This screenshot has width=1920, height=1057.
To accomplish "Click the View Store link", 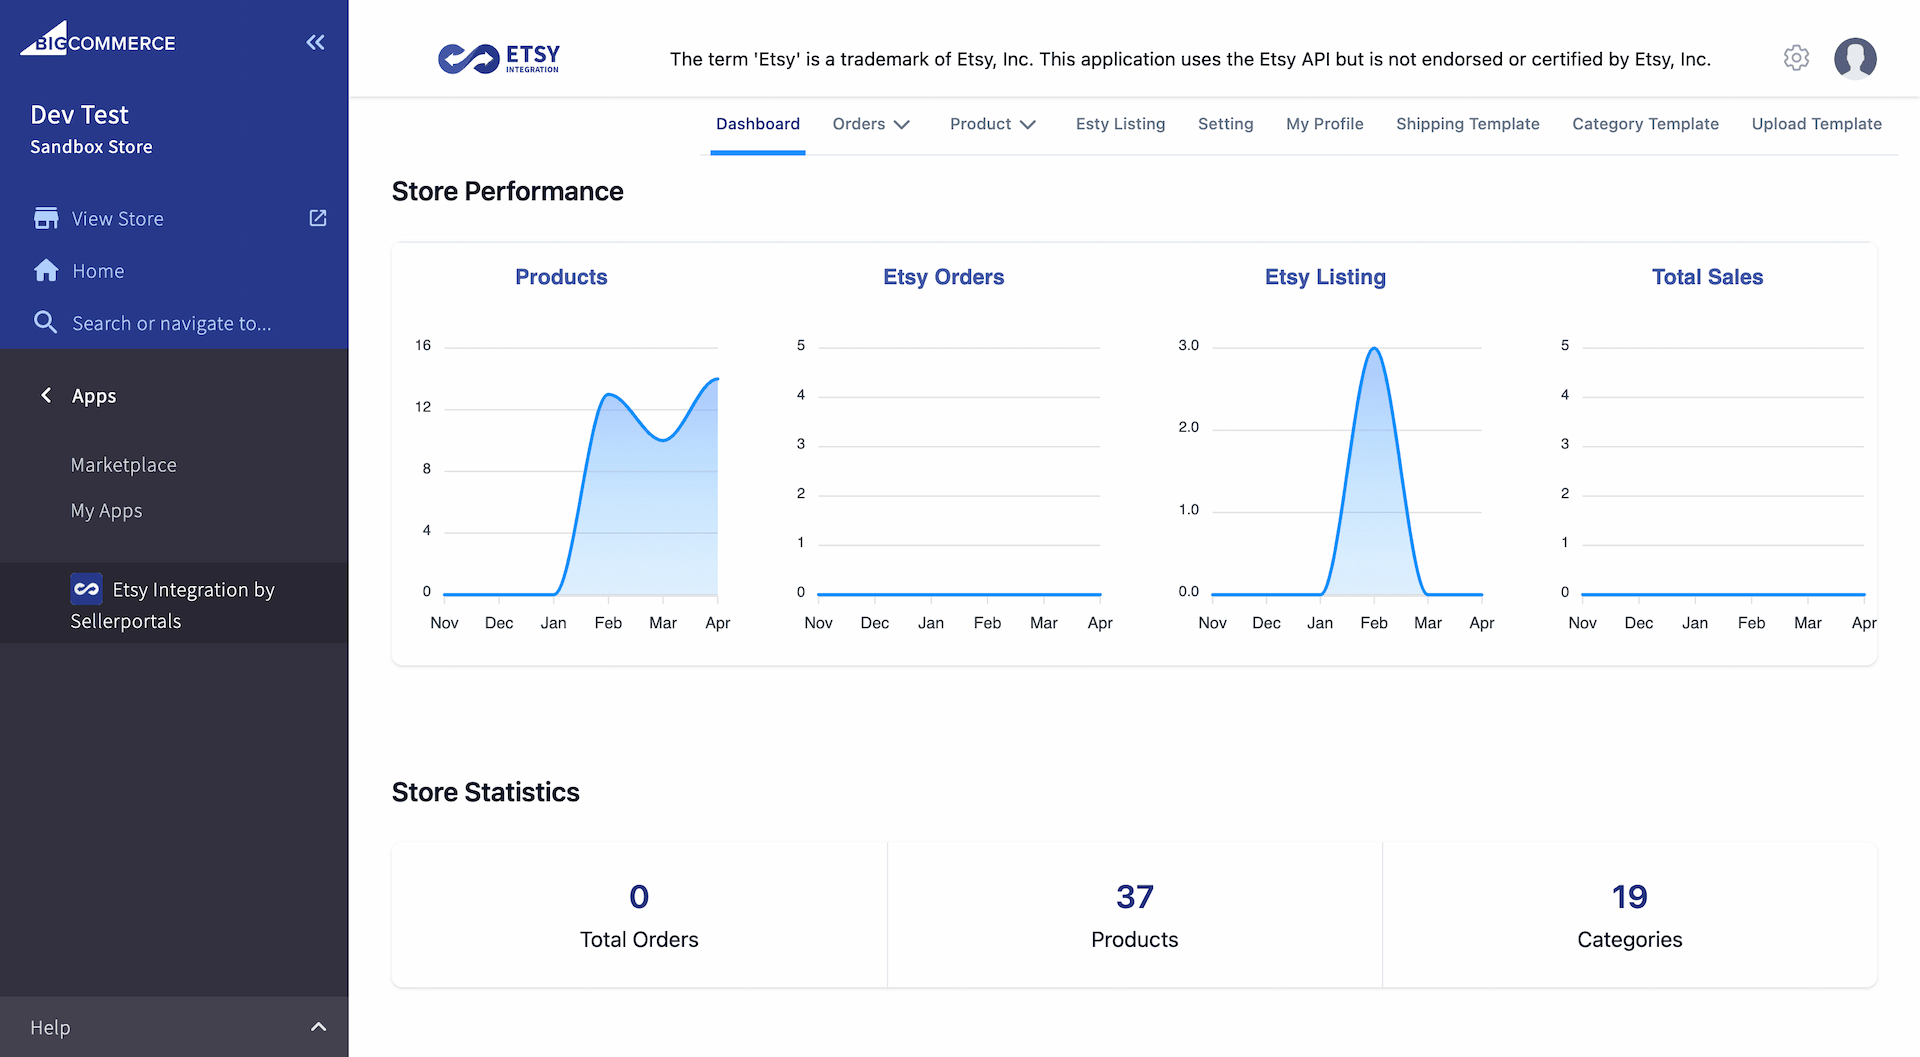I will pyautogui.click(x=118, y=219).
